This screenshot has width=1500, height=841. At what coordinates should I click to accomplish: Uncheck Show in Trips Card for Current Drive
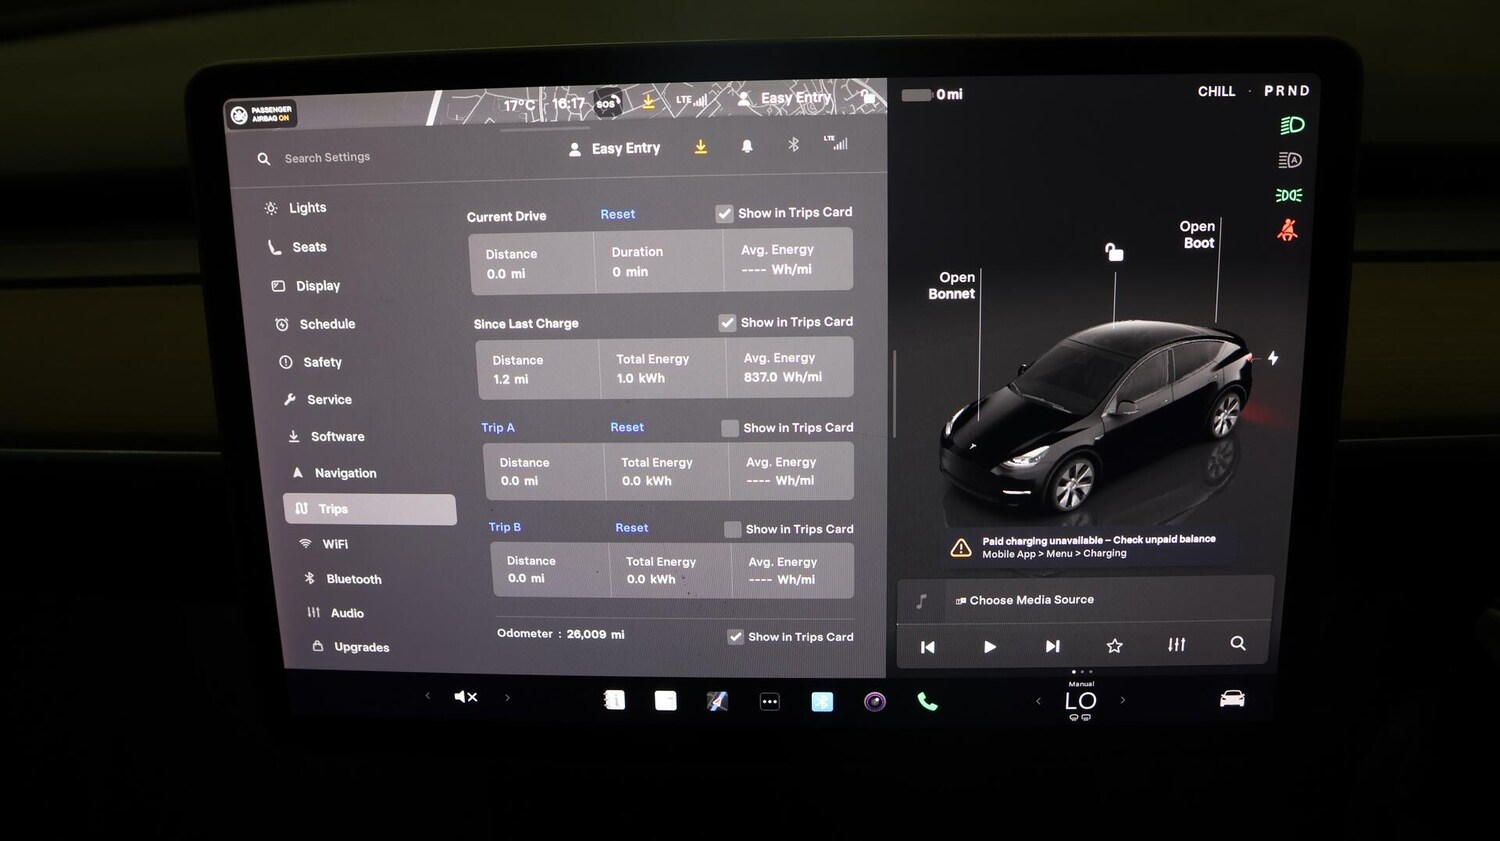click(x=724, y=212)
